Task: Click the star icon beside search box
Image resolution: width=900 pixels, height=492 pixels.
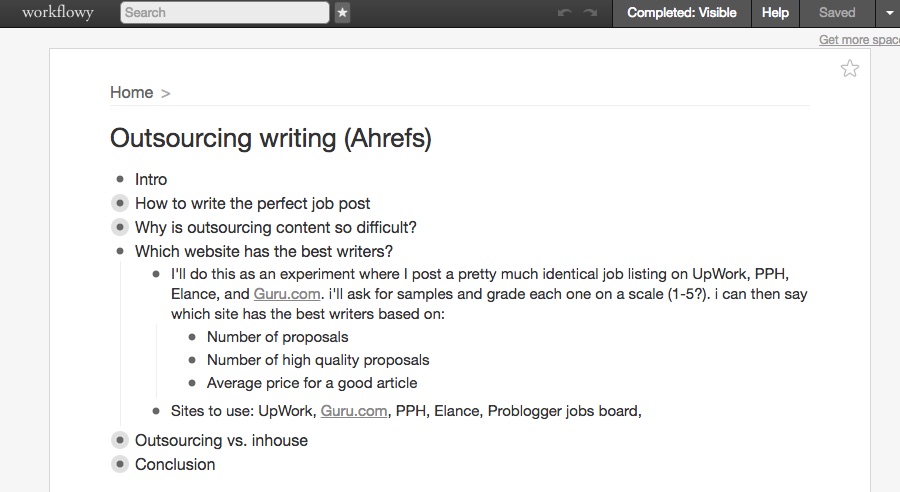Action: (343, 13)
